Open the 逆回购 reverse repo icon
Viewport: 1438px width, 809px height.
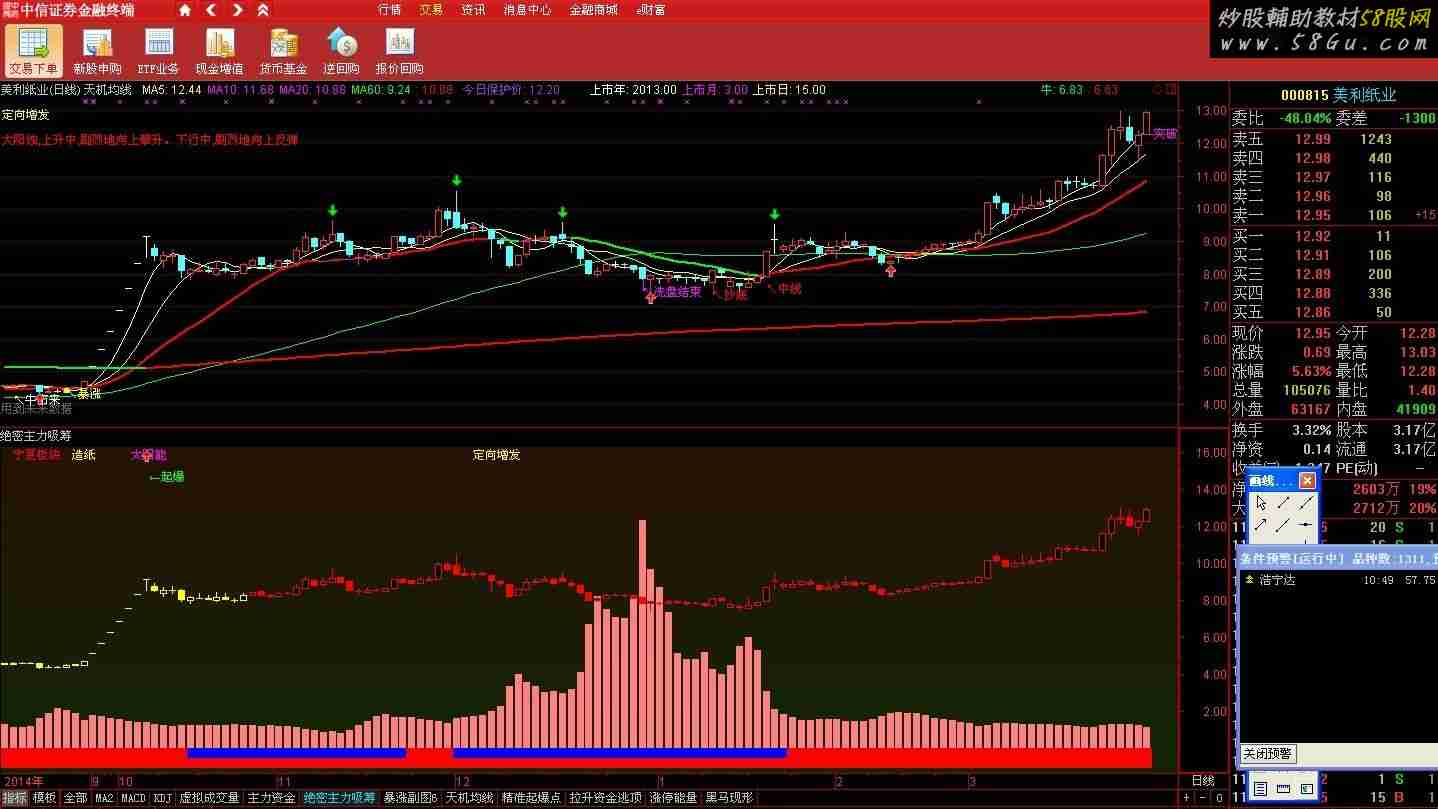tap(341, 51)
